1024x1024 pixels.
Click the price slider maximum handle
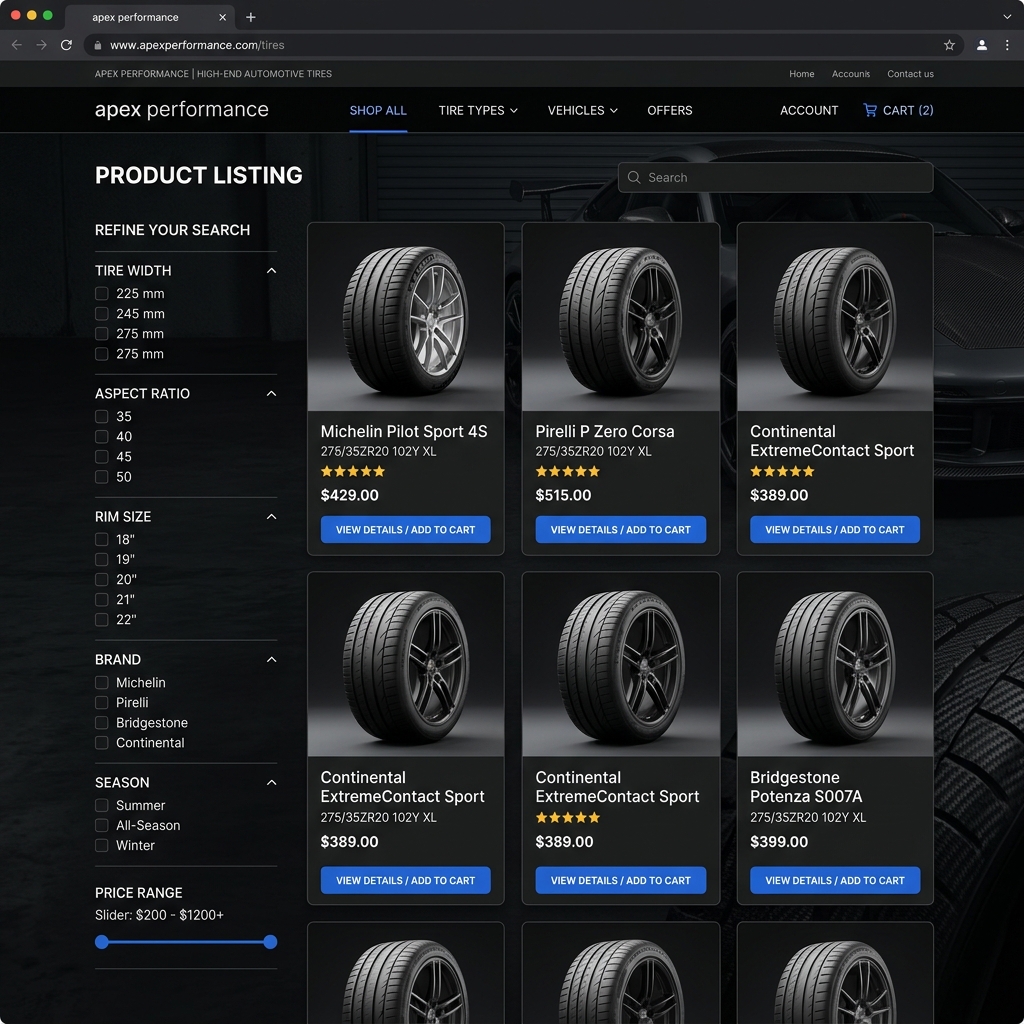click(x=270, y=942)
